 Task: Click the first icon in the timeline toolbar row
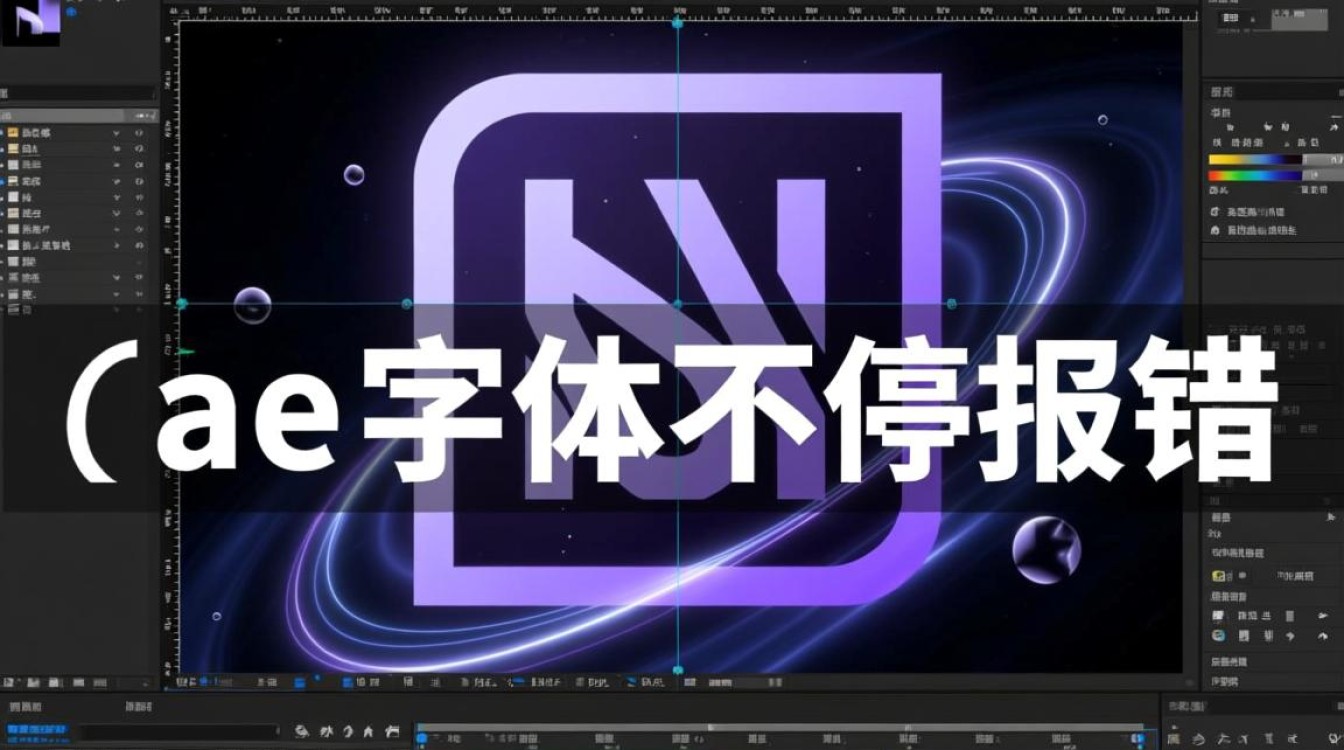point(302,731)
